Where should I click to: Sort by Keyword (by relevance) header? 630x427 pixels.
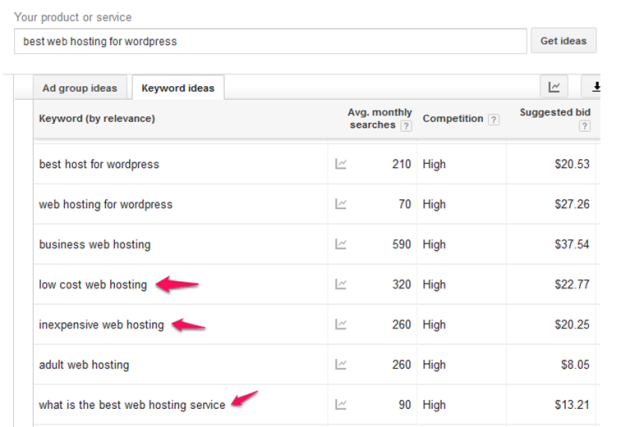[97, 118]
